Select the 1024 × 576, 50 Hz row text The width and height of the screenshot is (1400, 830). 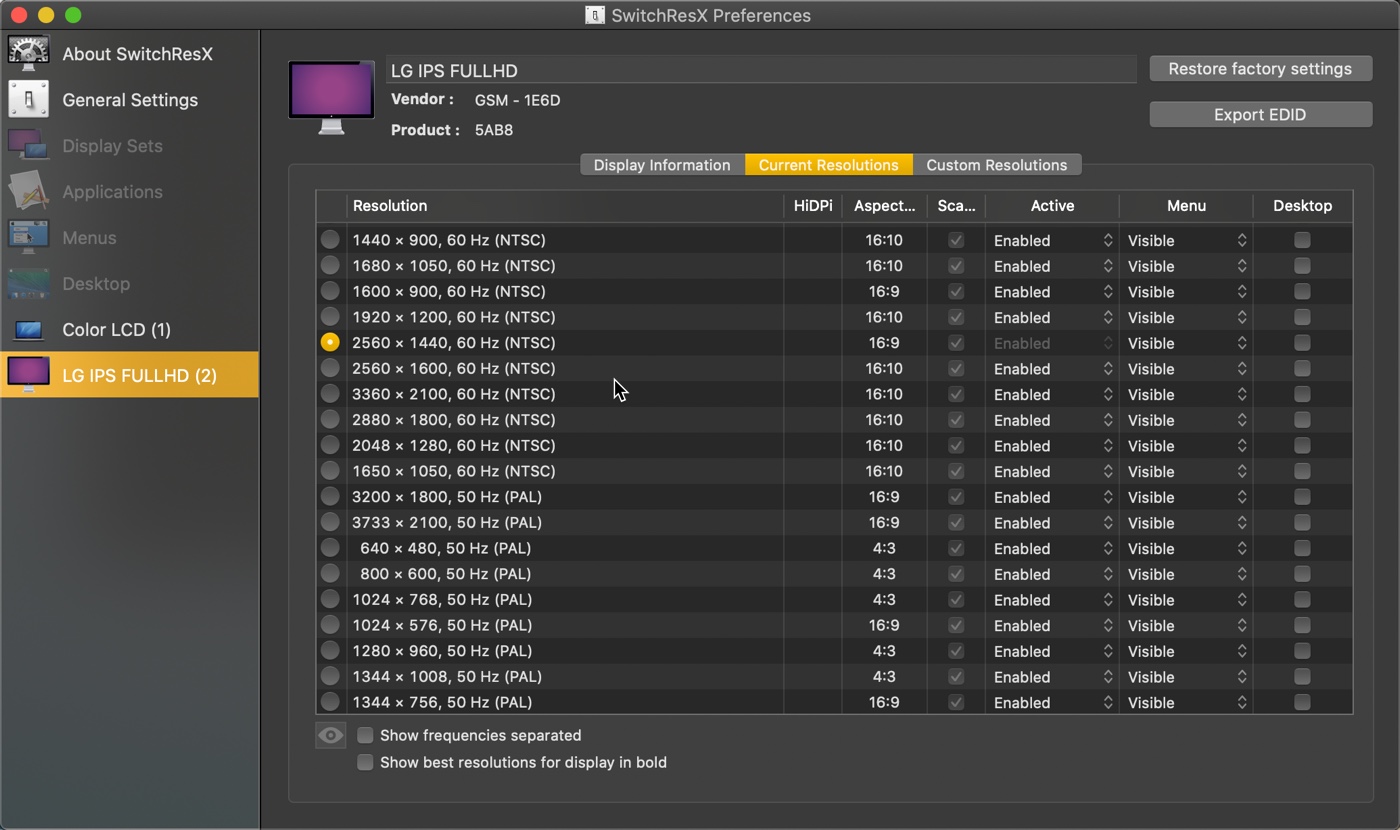pos(442,625)
